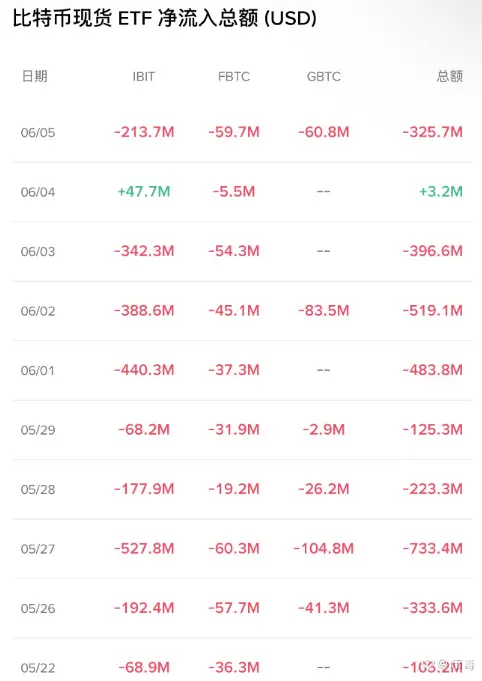The width and height of the screenshot is (482, 681).
Task: Click total value -396.6M
Action: point(432,251)
